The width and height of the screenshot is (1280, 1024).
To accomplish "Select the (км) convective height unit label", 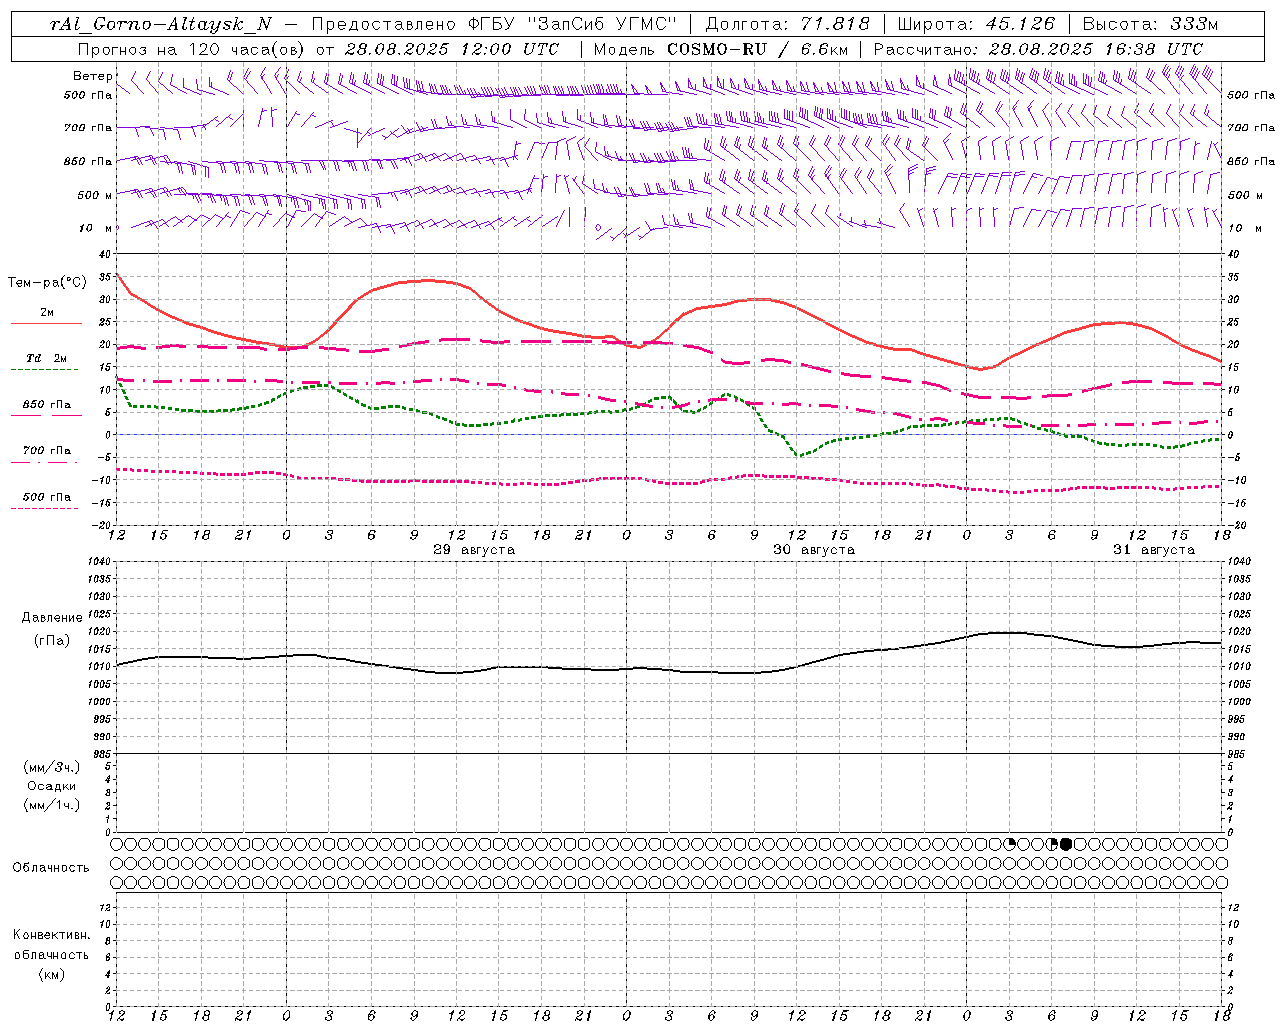I will (51, 975).
